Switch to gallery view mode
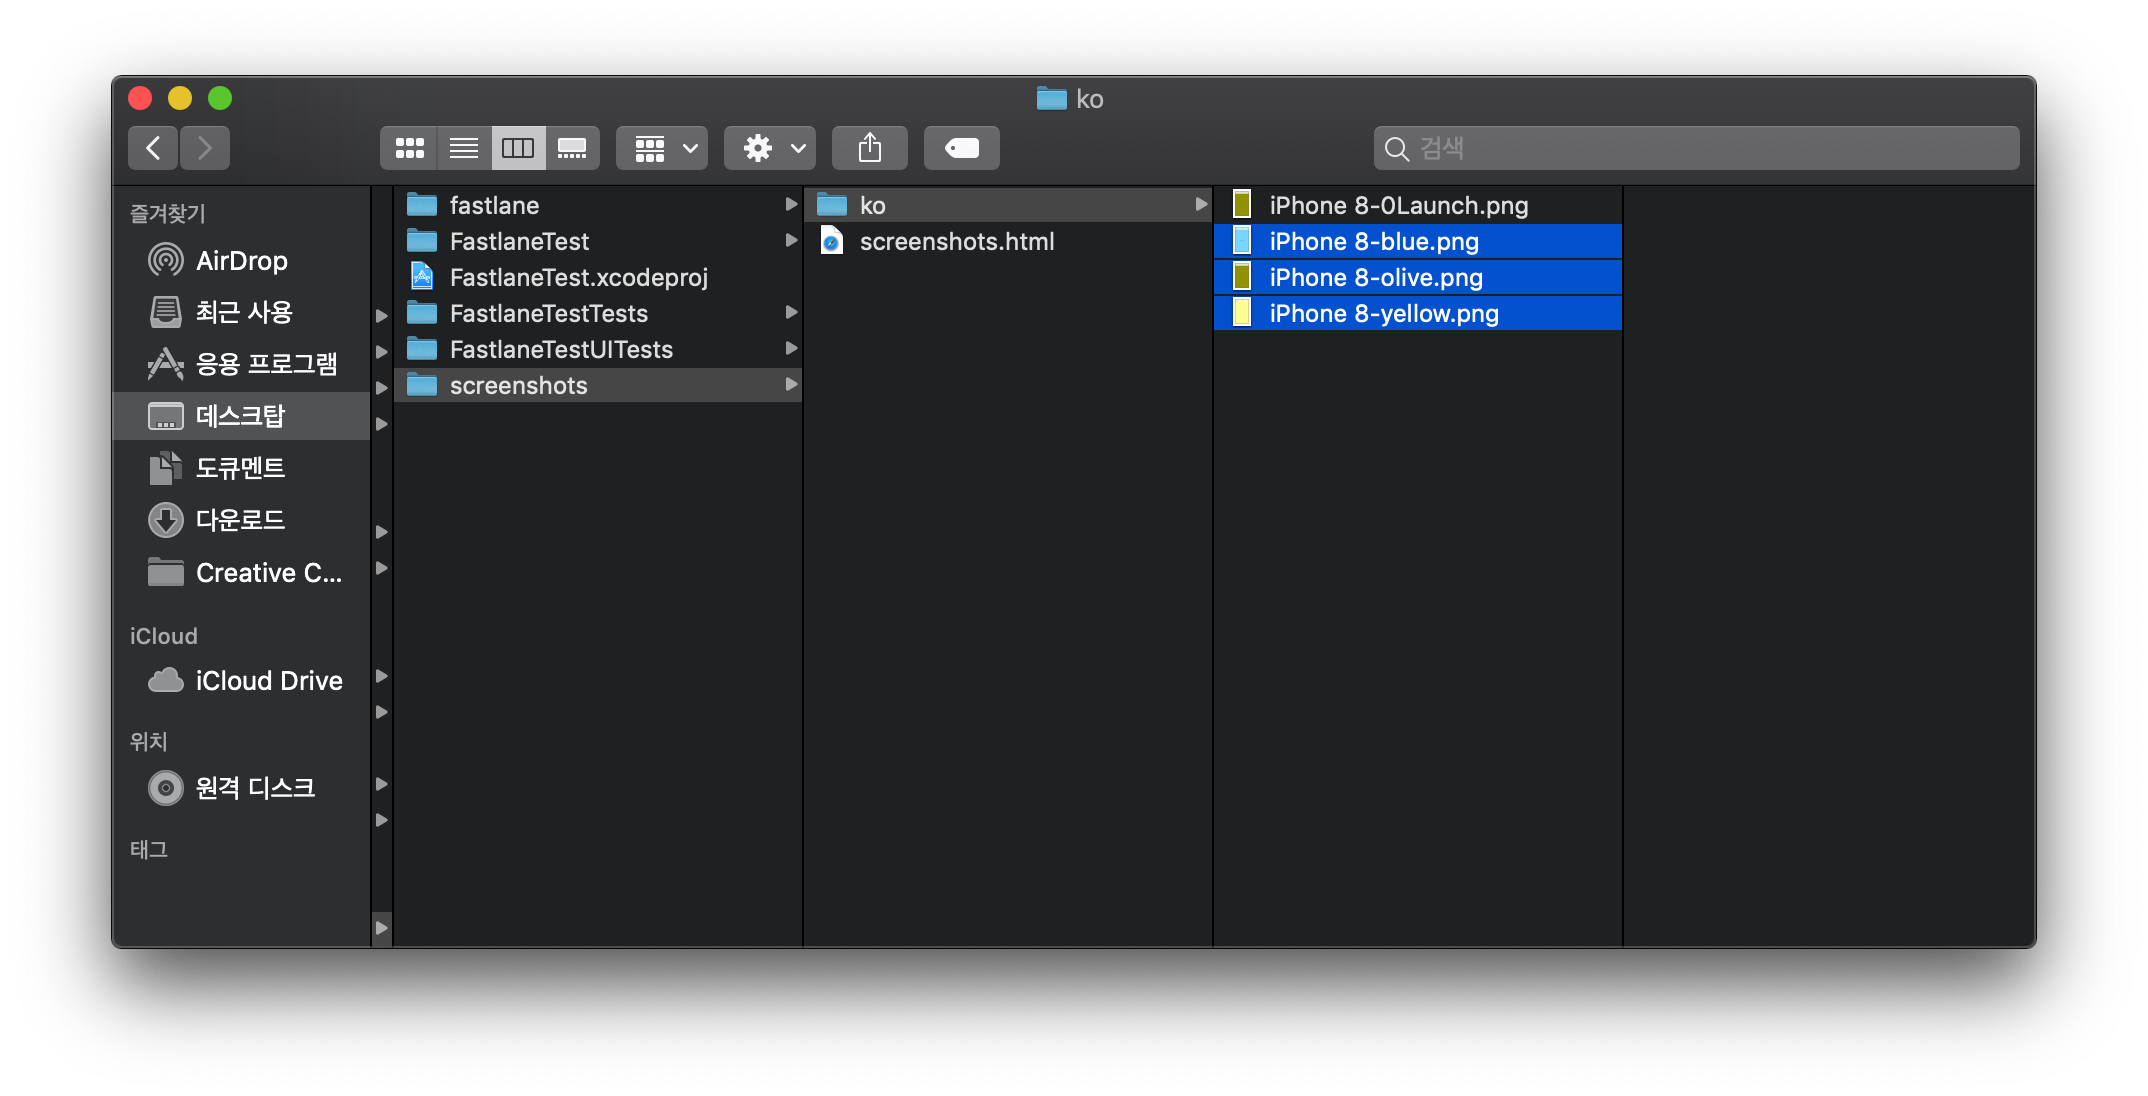The image size is (2148, 1096). coord(572,148)
